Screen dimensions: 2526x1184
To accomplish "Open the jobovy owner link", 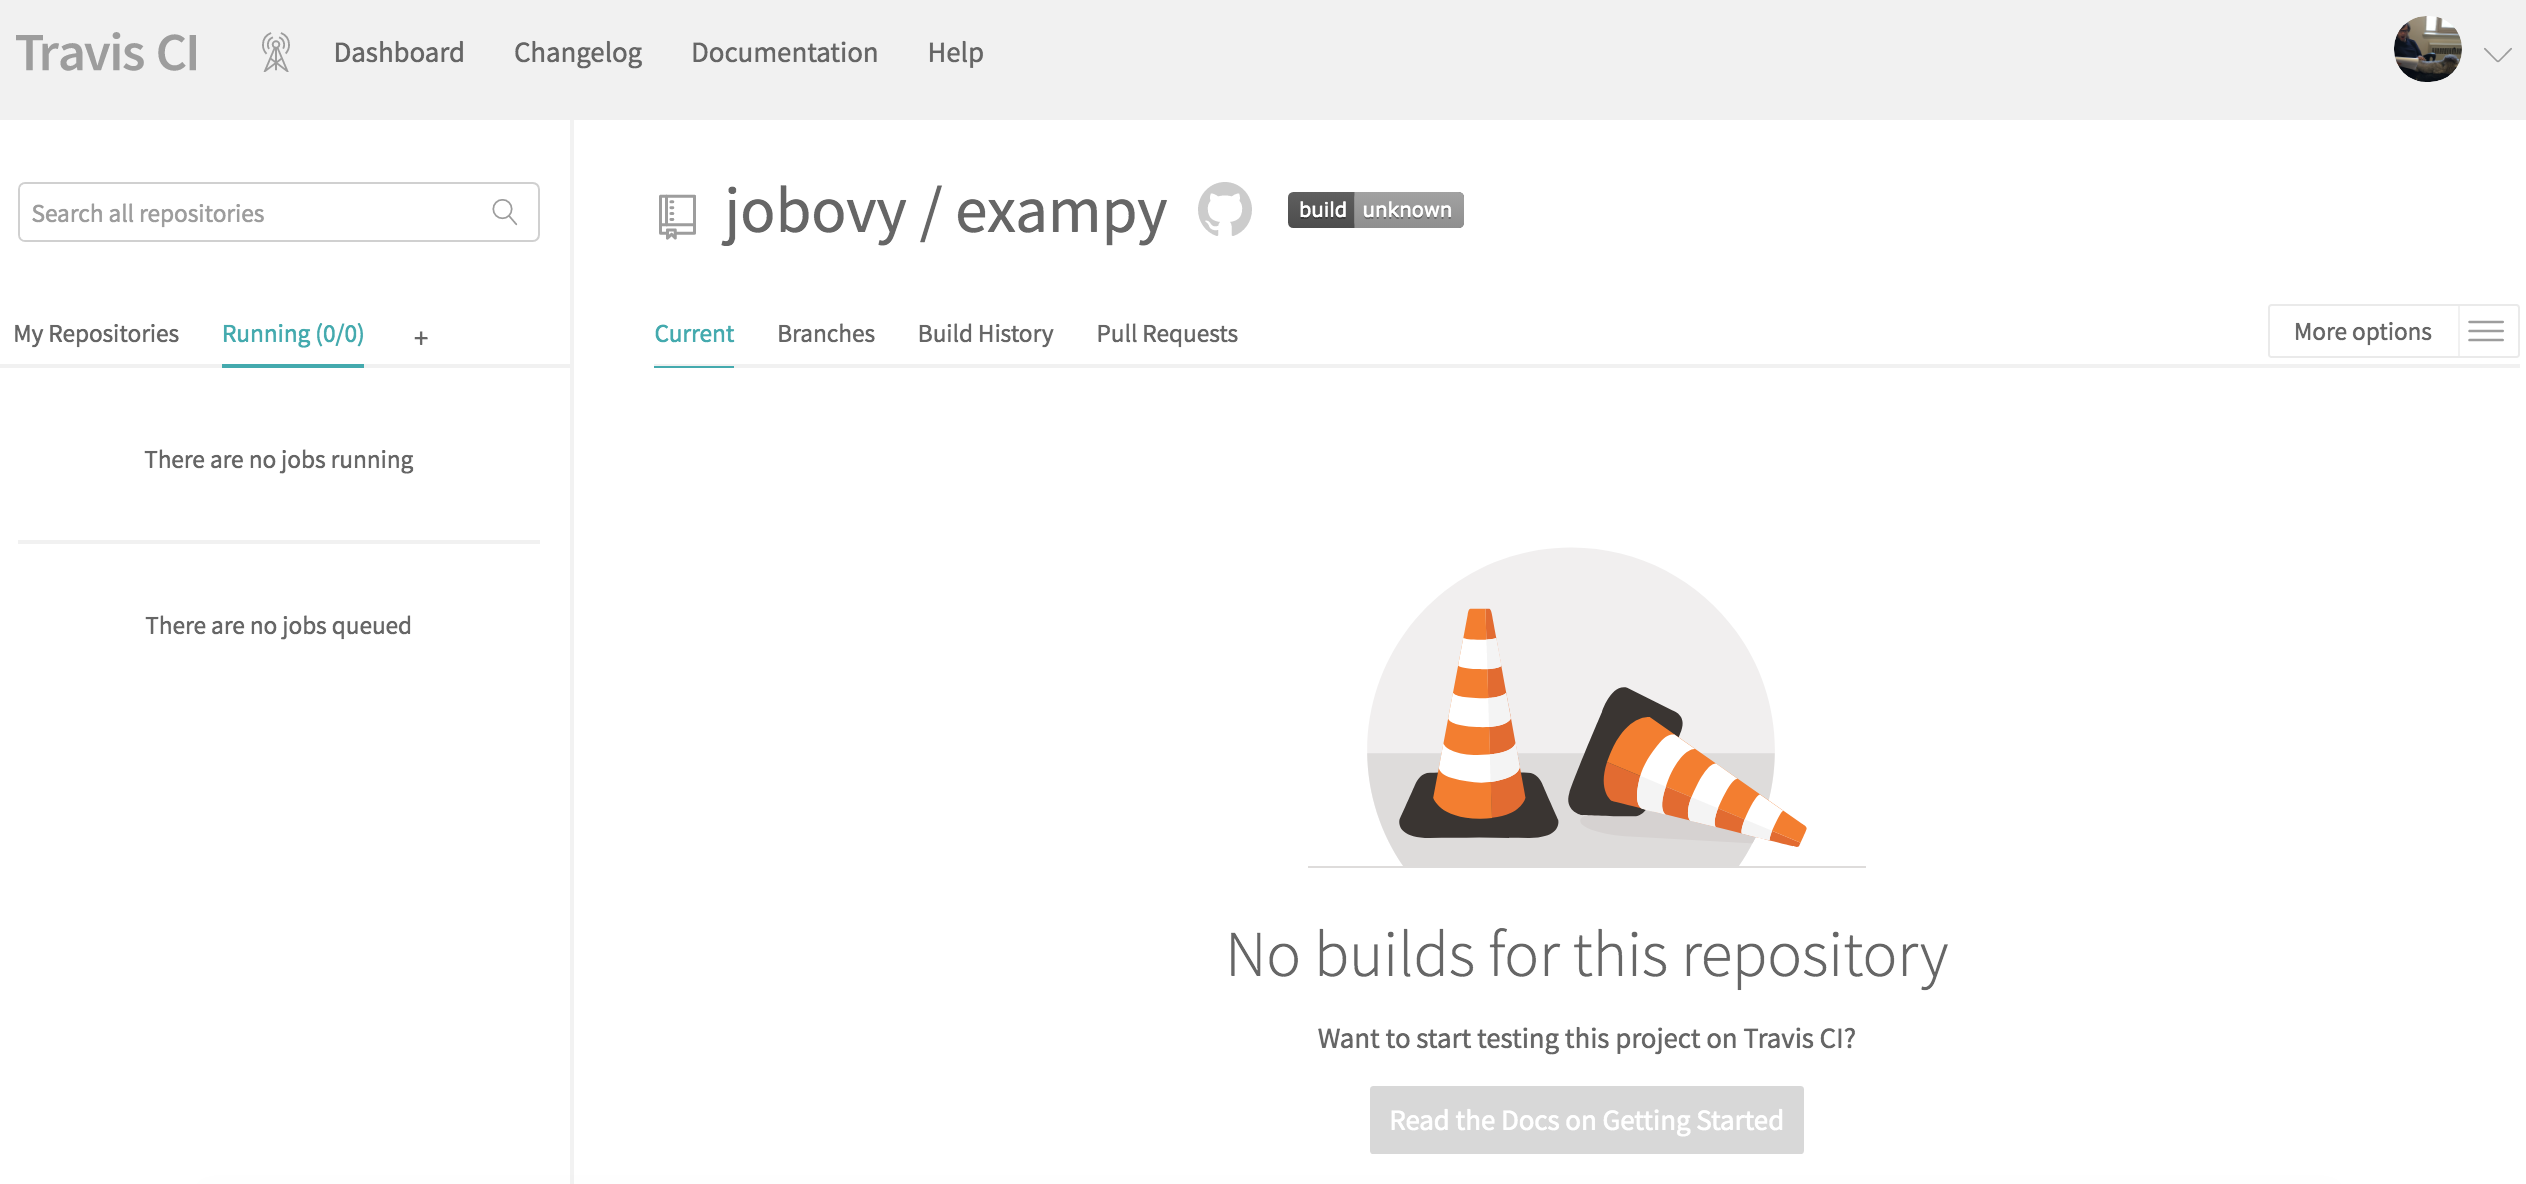I will pyautogui.click(x=815, y=211).
